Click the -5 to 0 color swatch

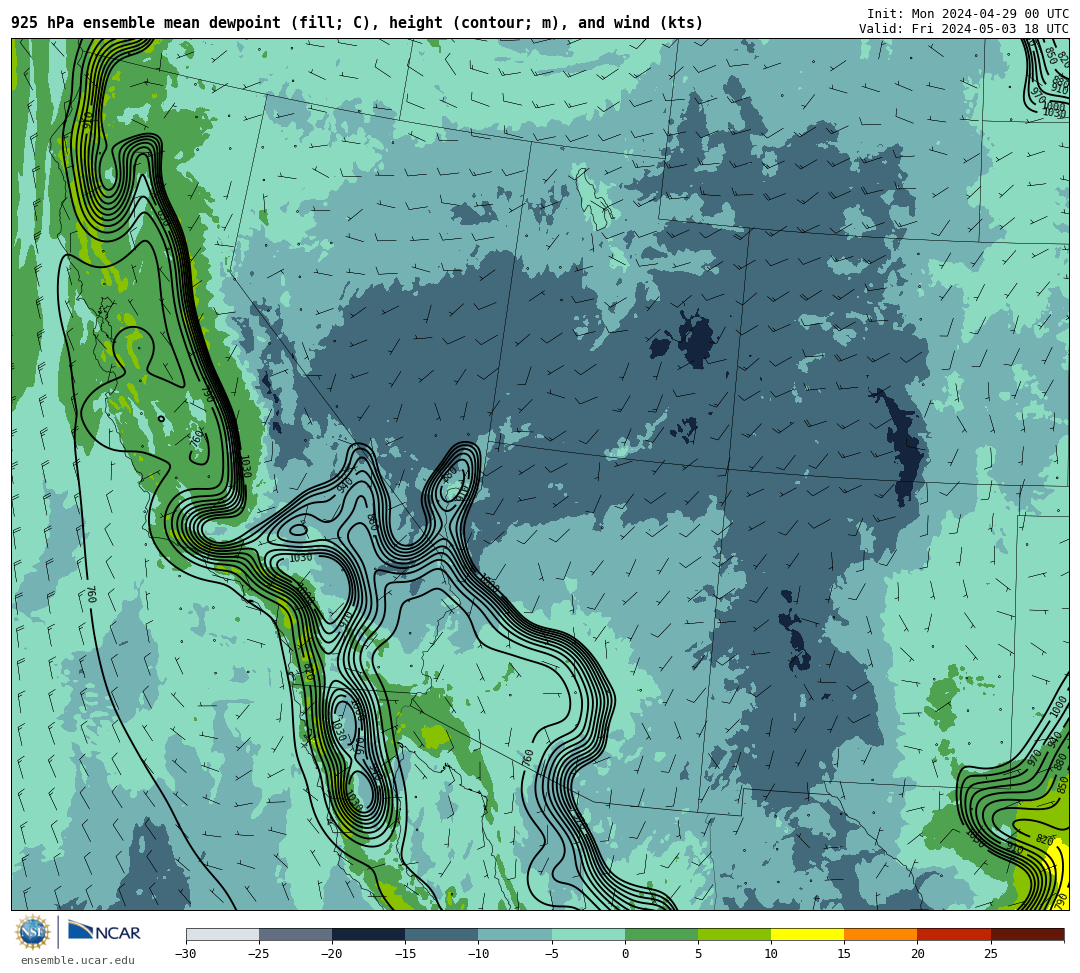(588, 934)
